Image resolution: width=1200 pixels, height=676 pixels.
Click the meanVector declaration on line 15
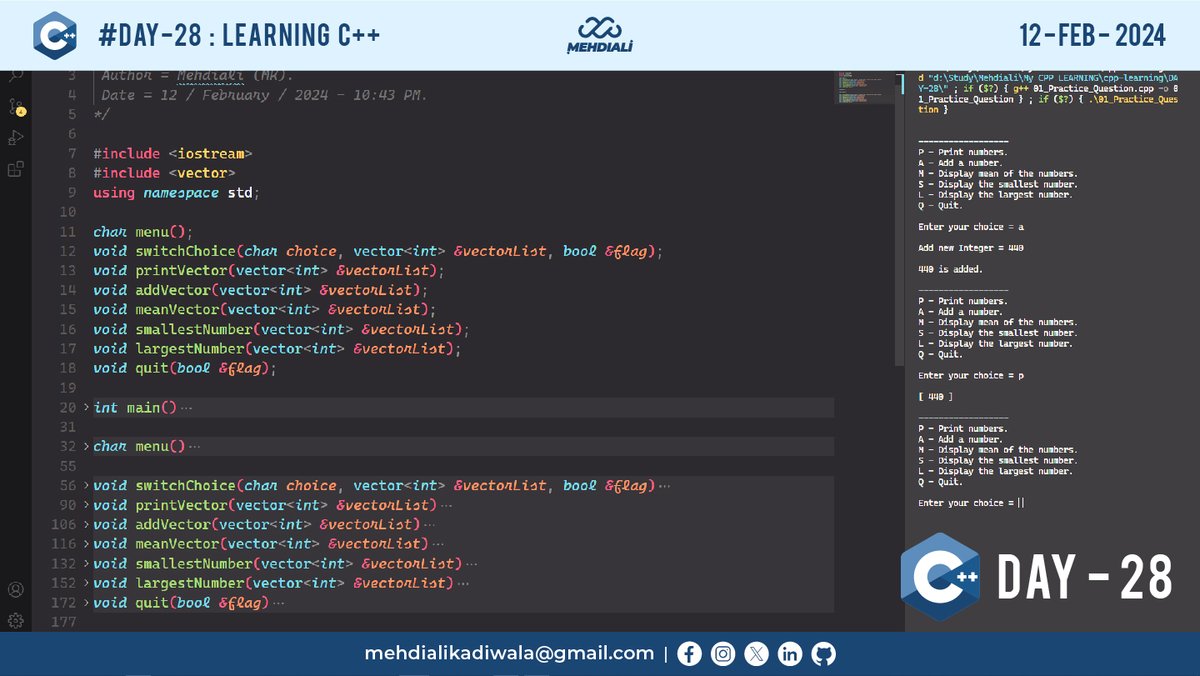click(265, 310)
